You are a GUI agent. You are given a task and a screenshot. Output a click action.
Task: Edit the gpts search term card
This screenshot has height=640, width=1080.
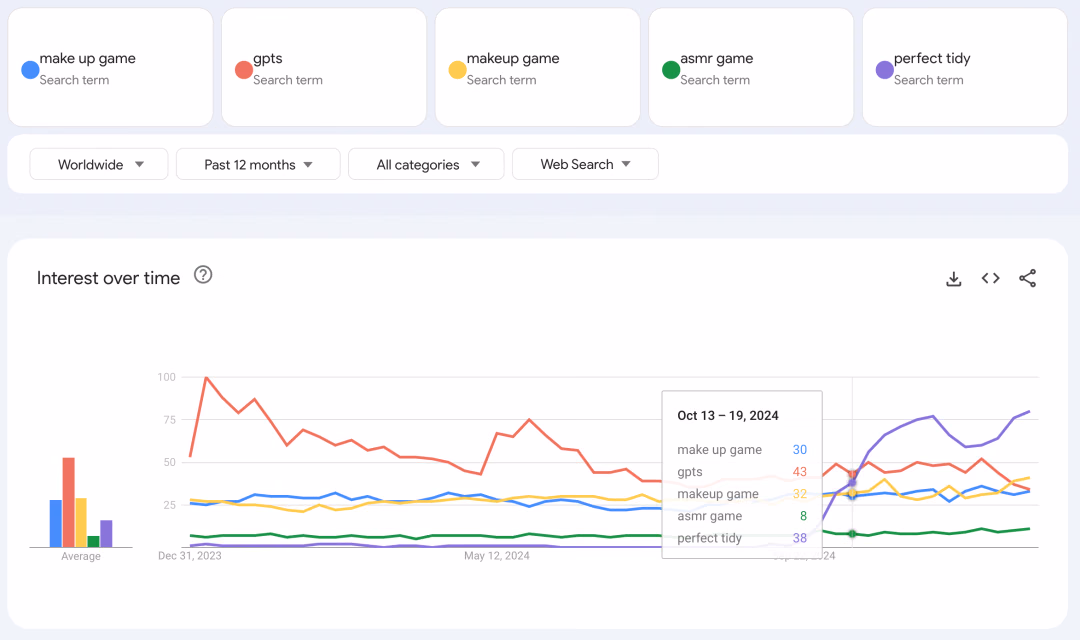click(x=324, y=68)
